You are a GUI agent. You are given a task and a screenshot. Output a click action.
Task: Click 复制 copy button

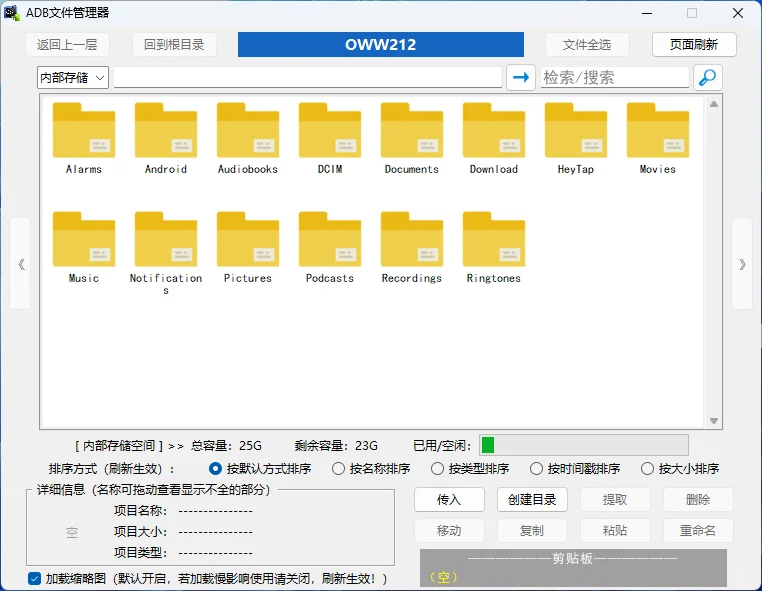(x=532, y=531)
